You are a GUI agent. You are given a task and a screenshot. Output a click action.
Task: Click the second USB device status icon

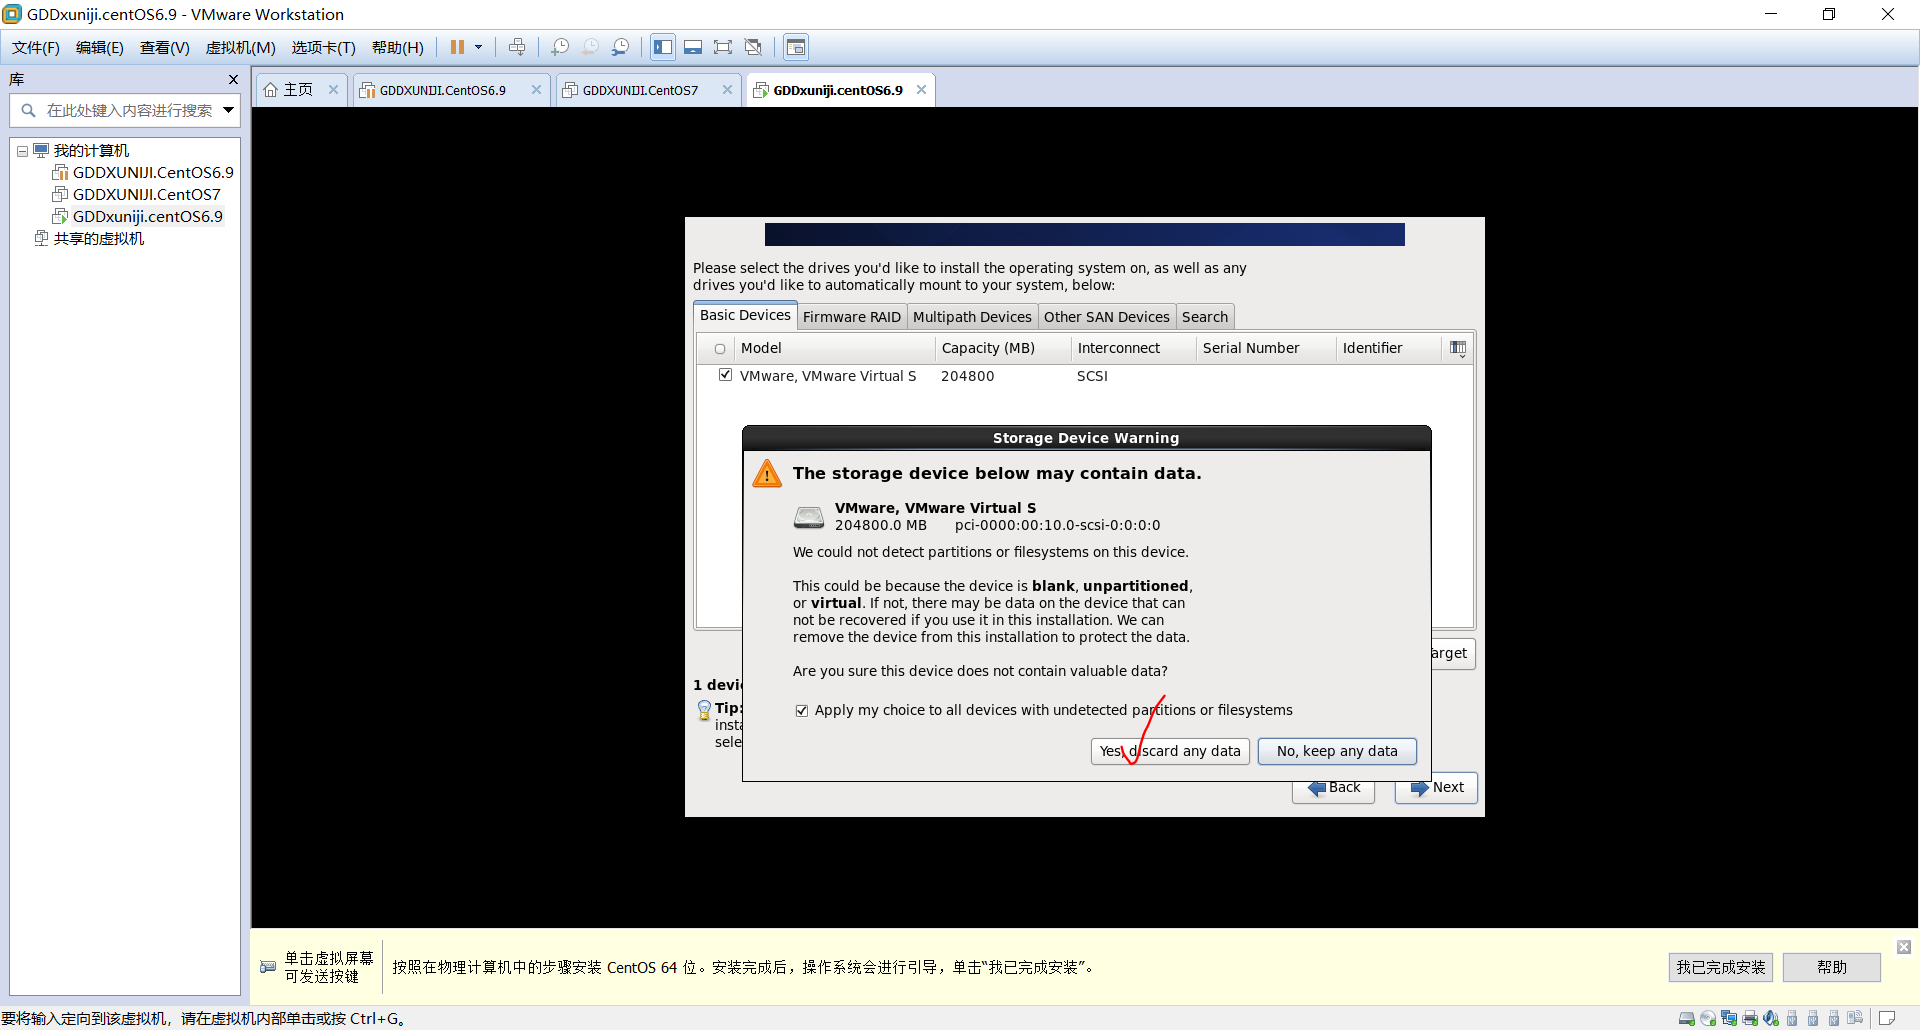[x=1813, y=1018]
